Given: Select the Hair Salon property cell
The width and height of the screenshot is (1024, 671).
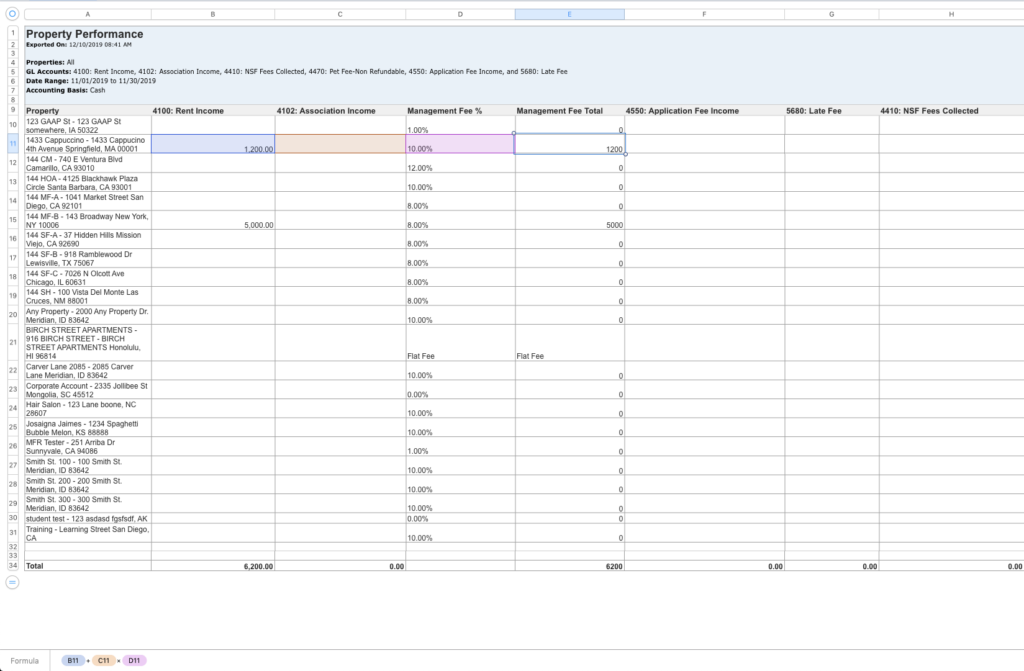Looking at the screenshot, I should point(88,409).
